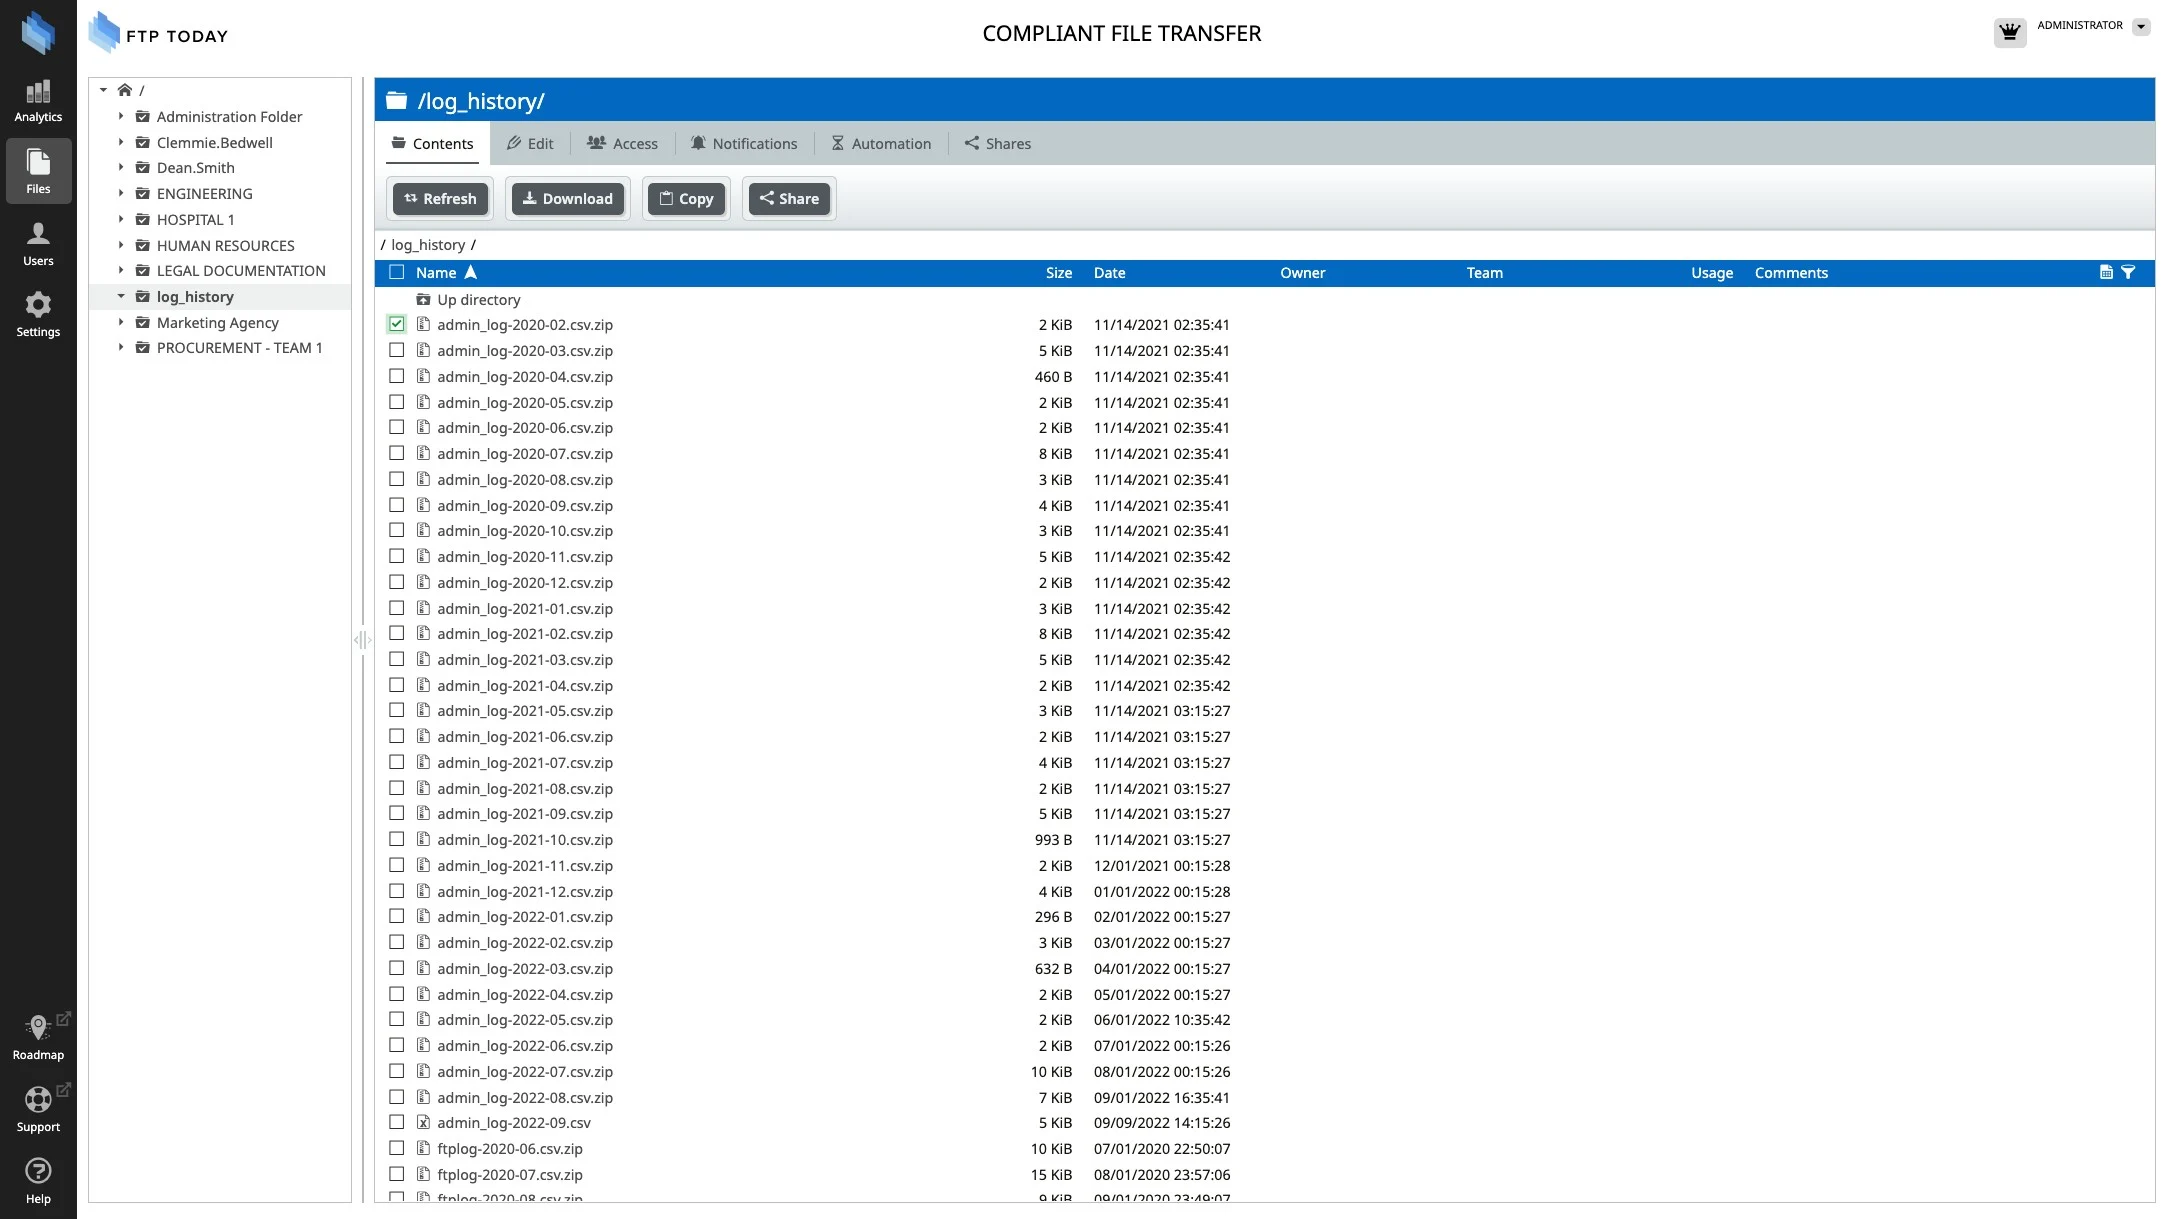Click the Refresh button
The width and height of the screenshot is (2167, 1219).
tap(440, 198)
